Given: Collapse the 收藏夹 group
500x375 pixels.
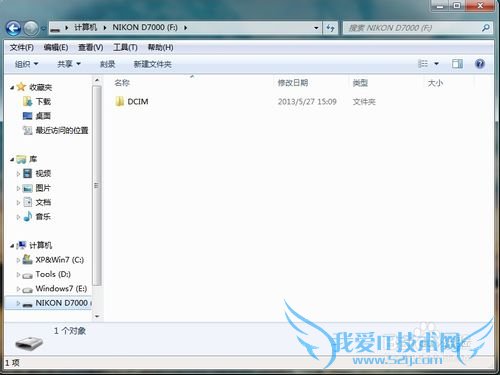Looking at the screenshot, I should click(x=12, y=88).
